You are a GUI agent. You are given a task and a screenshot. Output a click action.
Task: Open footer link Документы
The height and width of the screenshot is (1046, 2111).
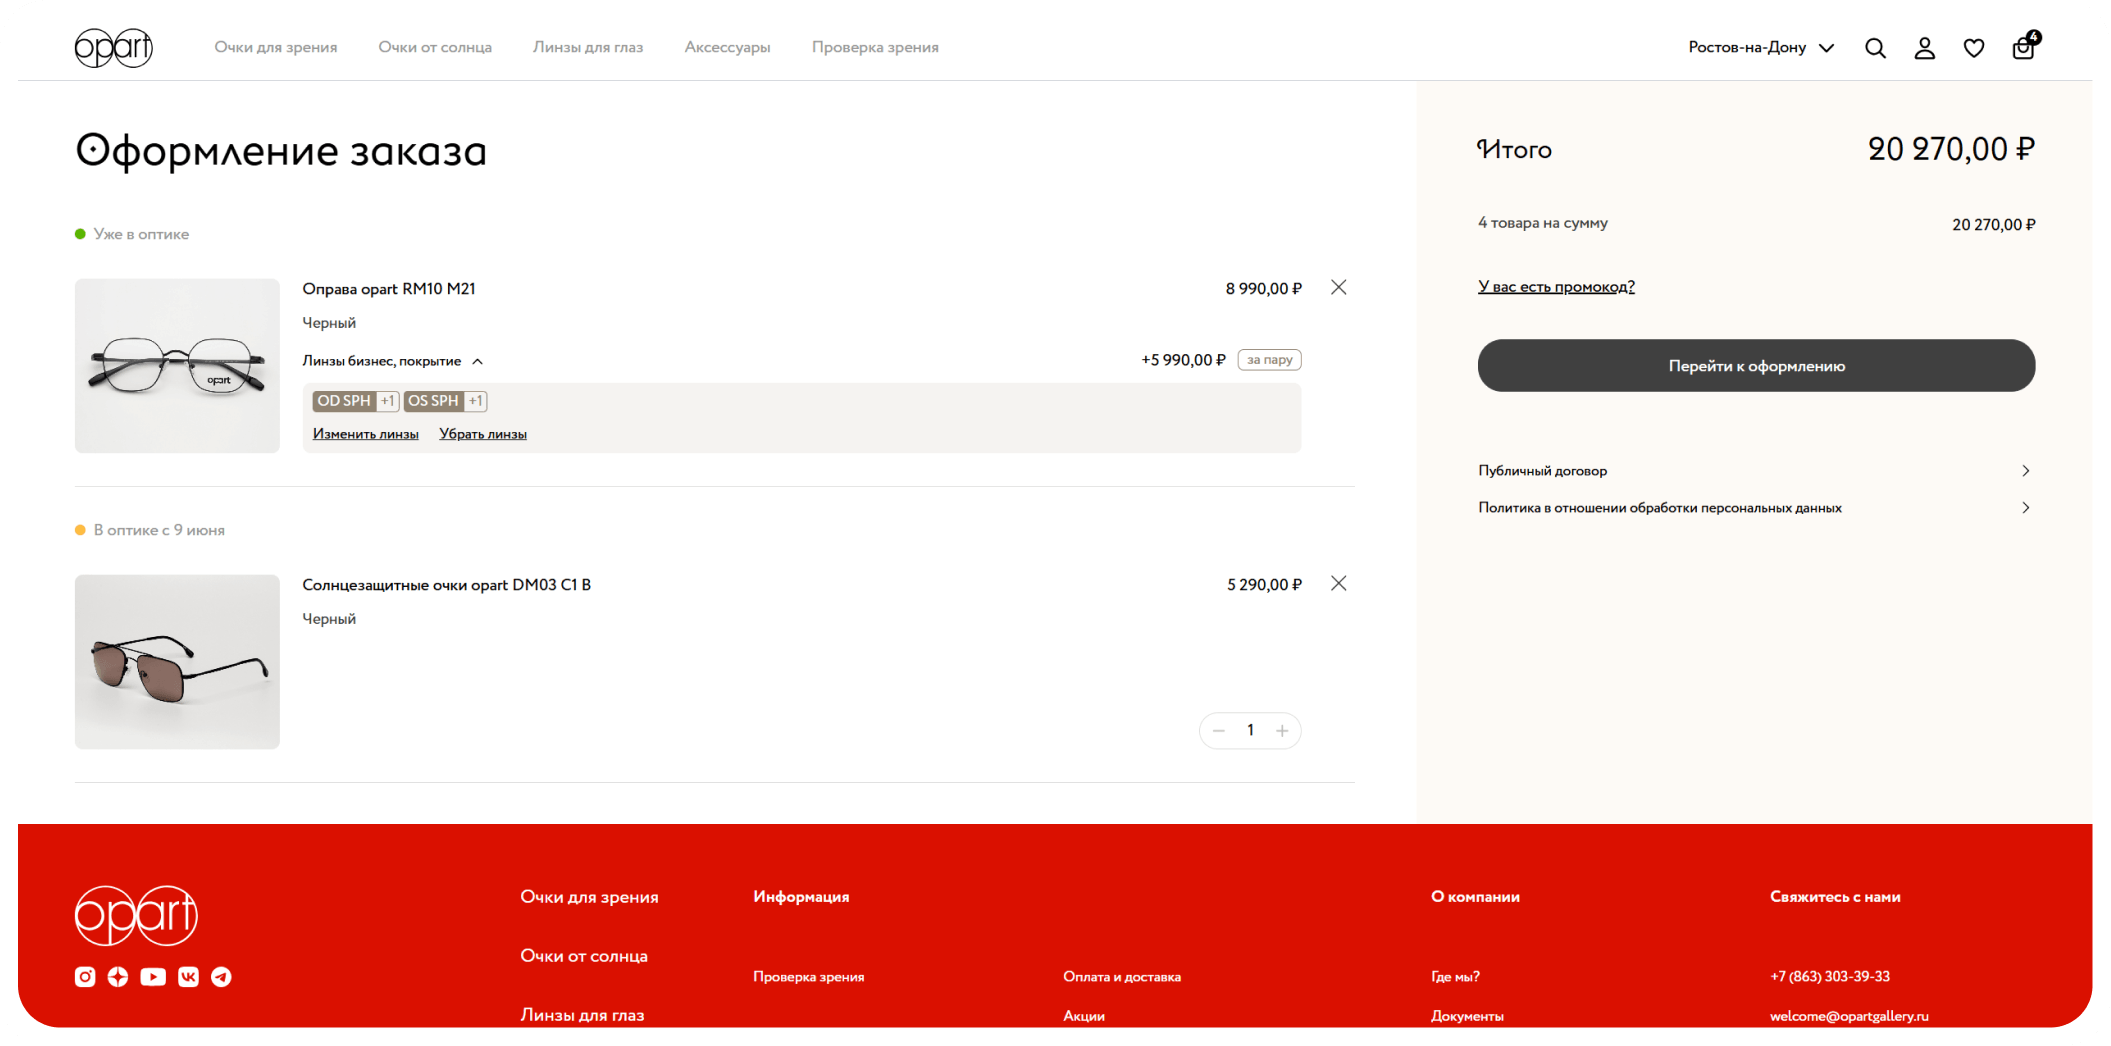(x=1467, y=1016)
